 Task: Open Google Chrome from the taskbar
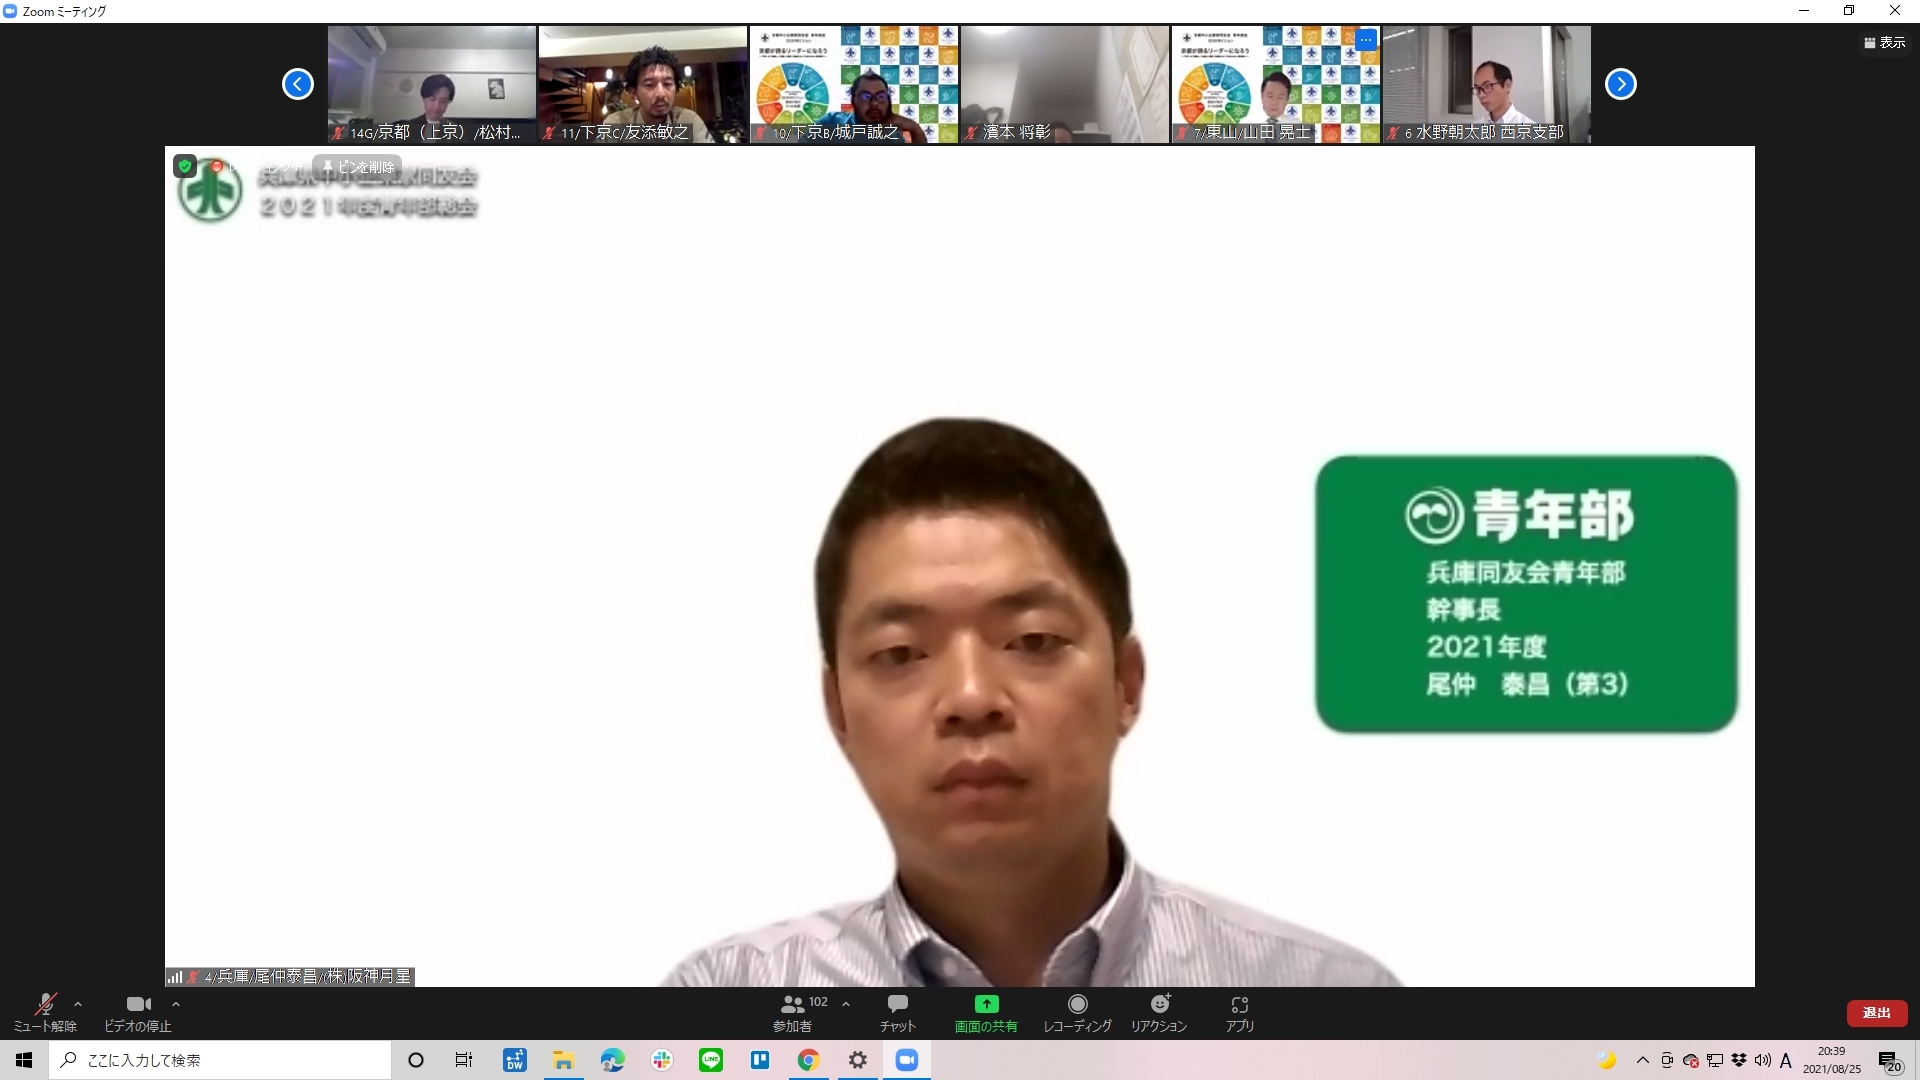[x=809, y=1060]
